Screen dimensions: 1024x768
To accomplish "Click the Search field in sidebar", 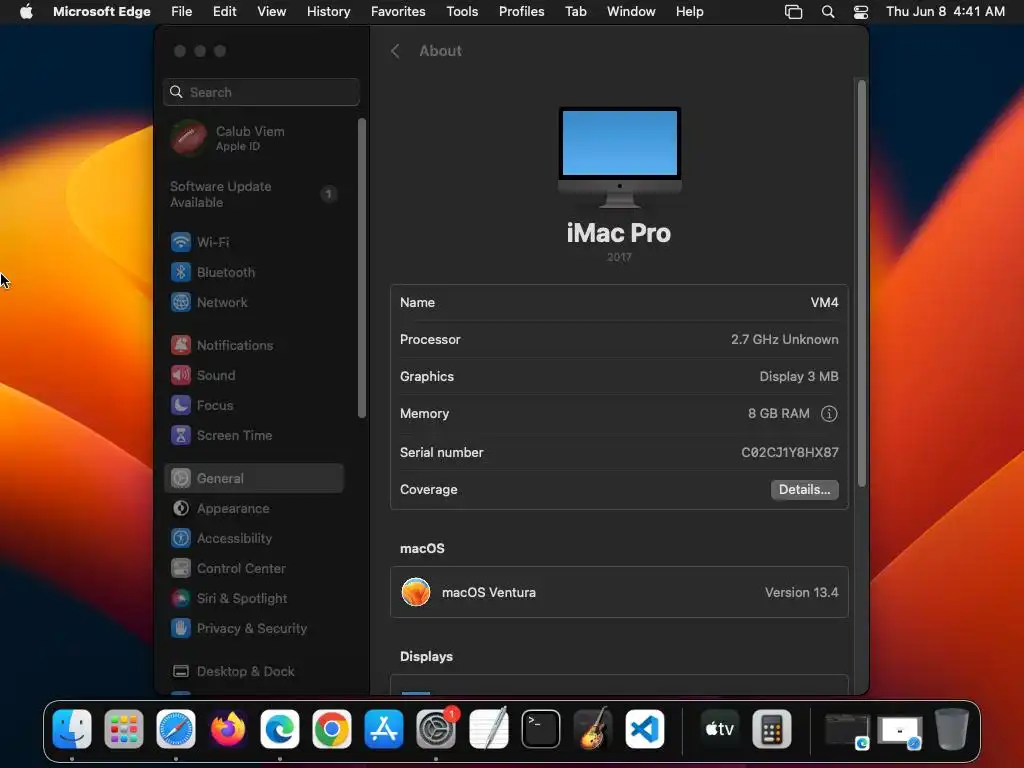I will coord(261,92).
